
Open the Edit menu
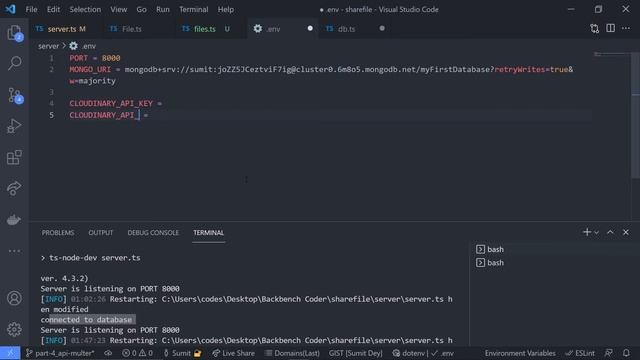53,9
